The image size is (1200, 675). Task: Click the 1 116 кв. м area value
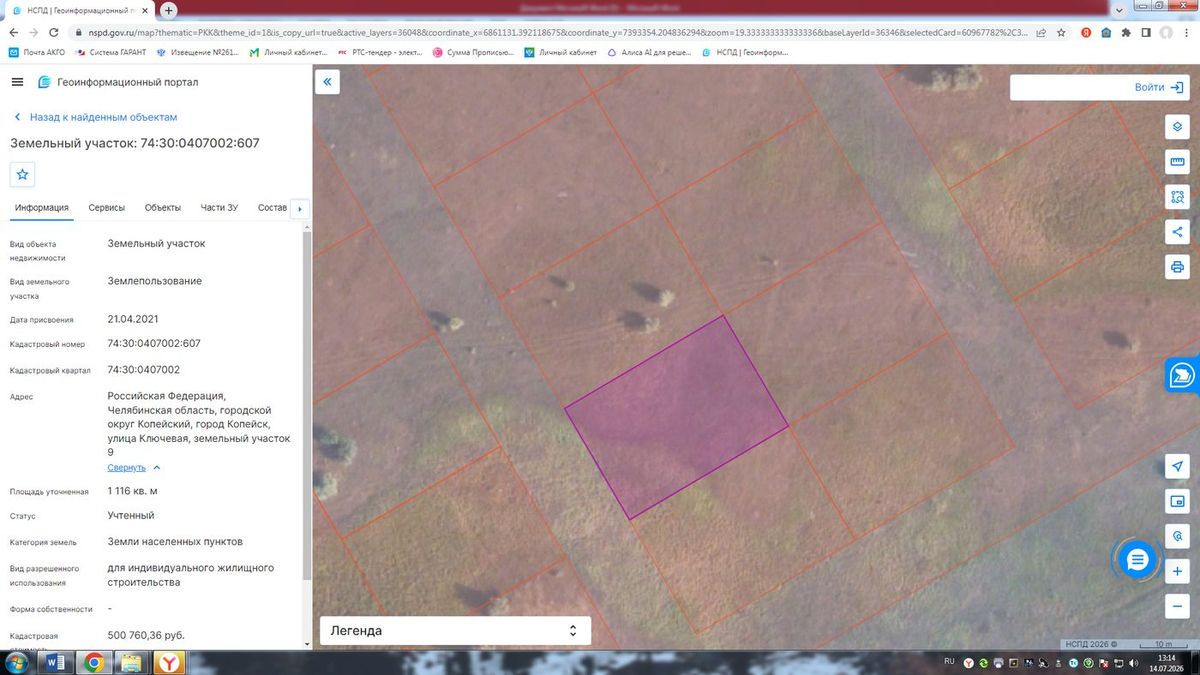(132, 491)
